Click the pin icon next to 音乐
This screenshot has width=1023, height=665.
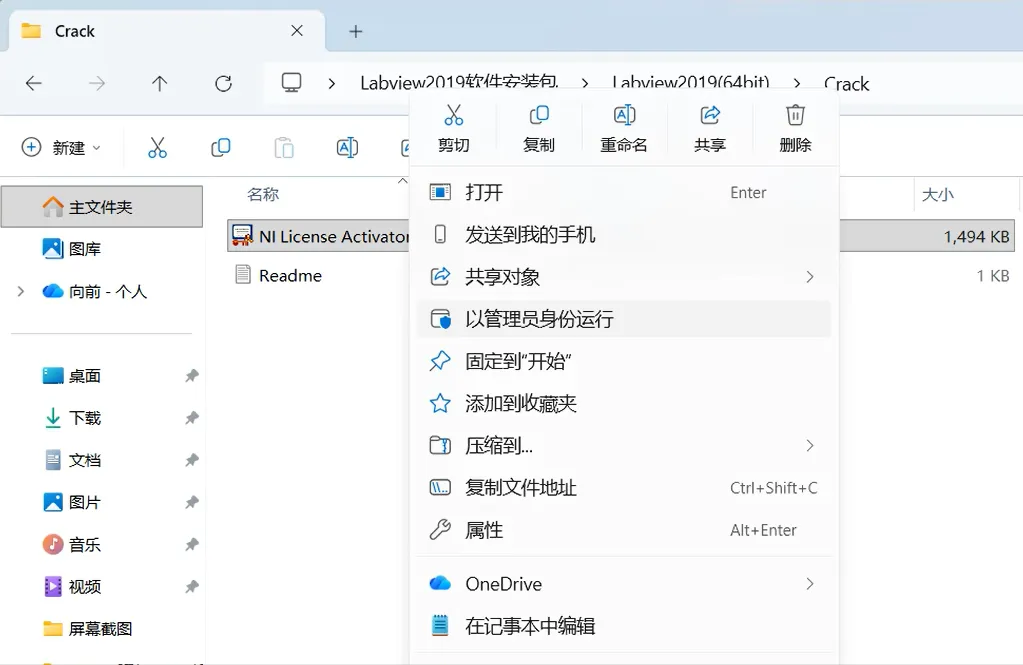click(191, 544)
